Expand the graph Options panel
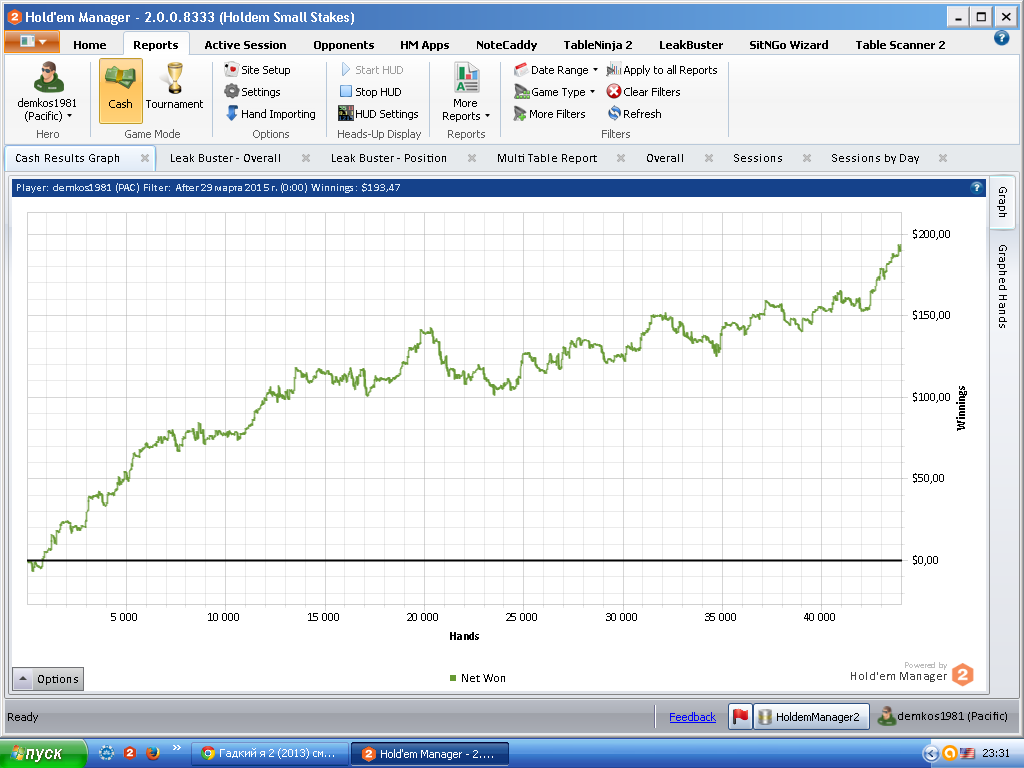The width and height of the screenshot is (1024, 768). click(x=48, y=679)
